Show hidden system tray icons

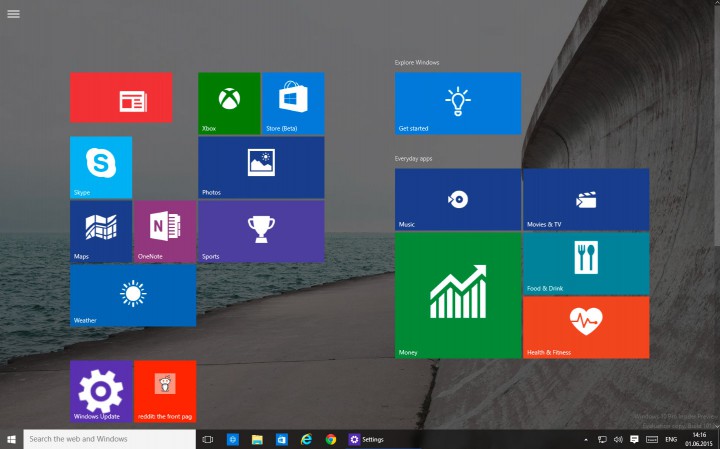586,440
